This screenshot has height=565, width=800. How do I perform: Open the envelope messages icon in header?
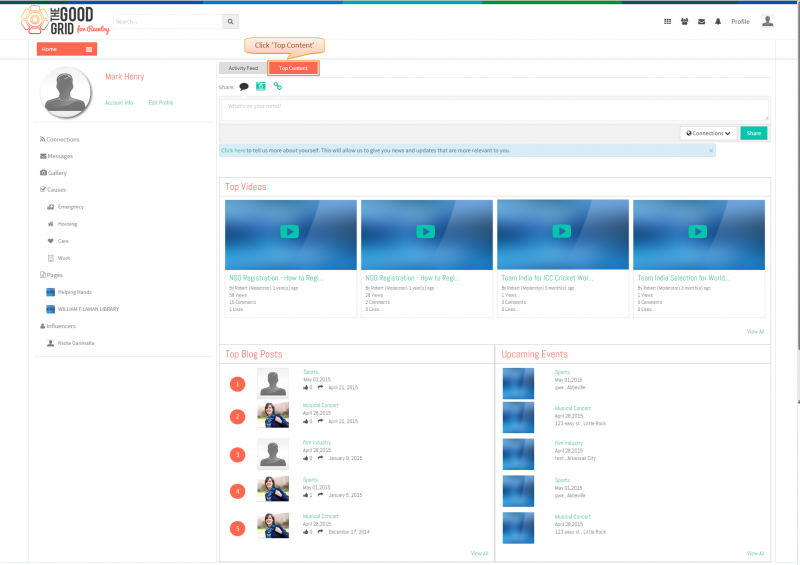[x=702, y=21]
